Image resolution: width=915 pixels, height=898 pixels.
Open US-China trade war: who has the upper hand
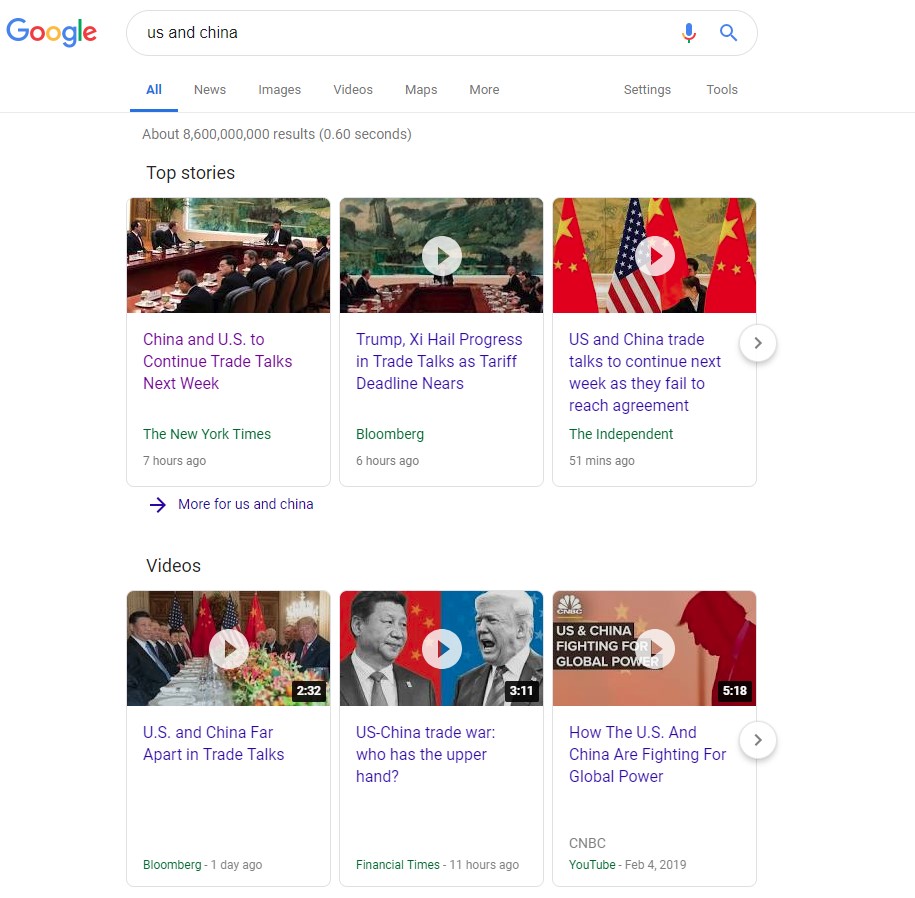(x=425, y=754)
